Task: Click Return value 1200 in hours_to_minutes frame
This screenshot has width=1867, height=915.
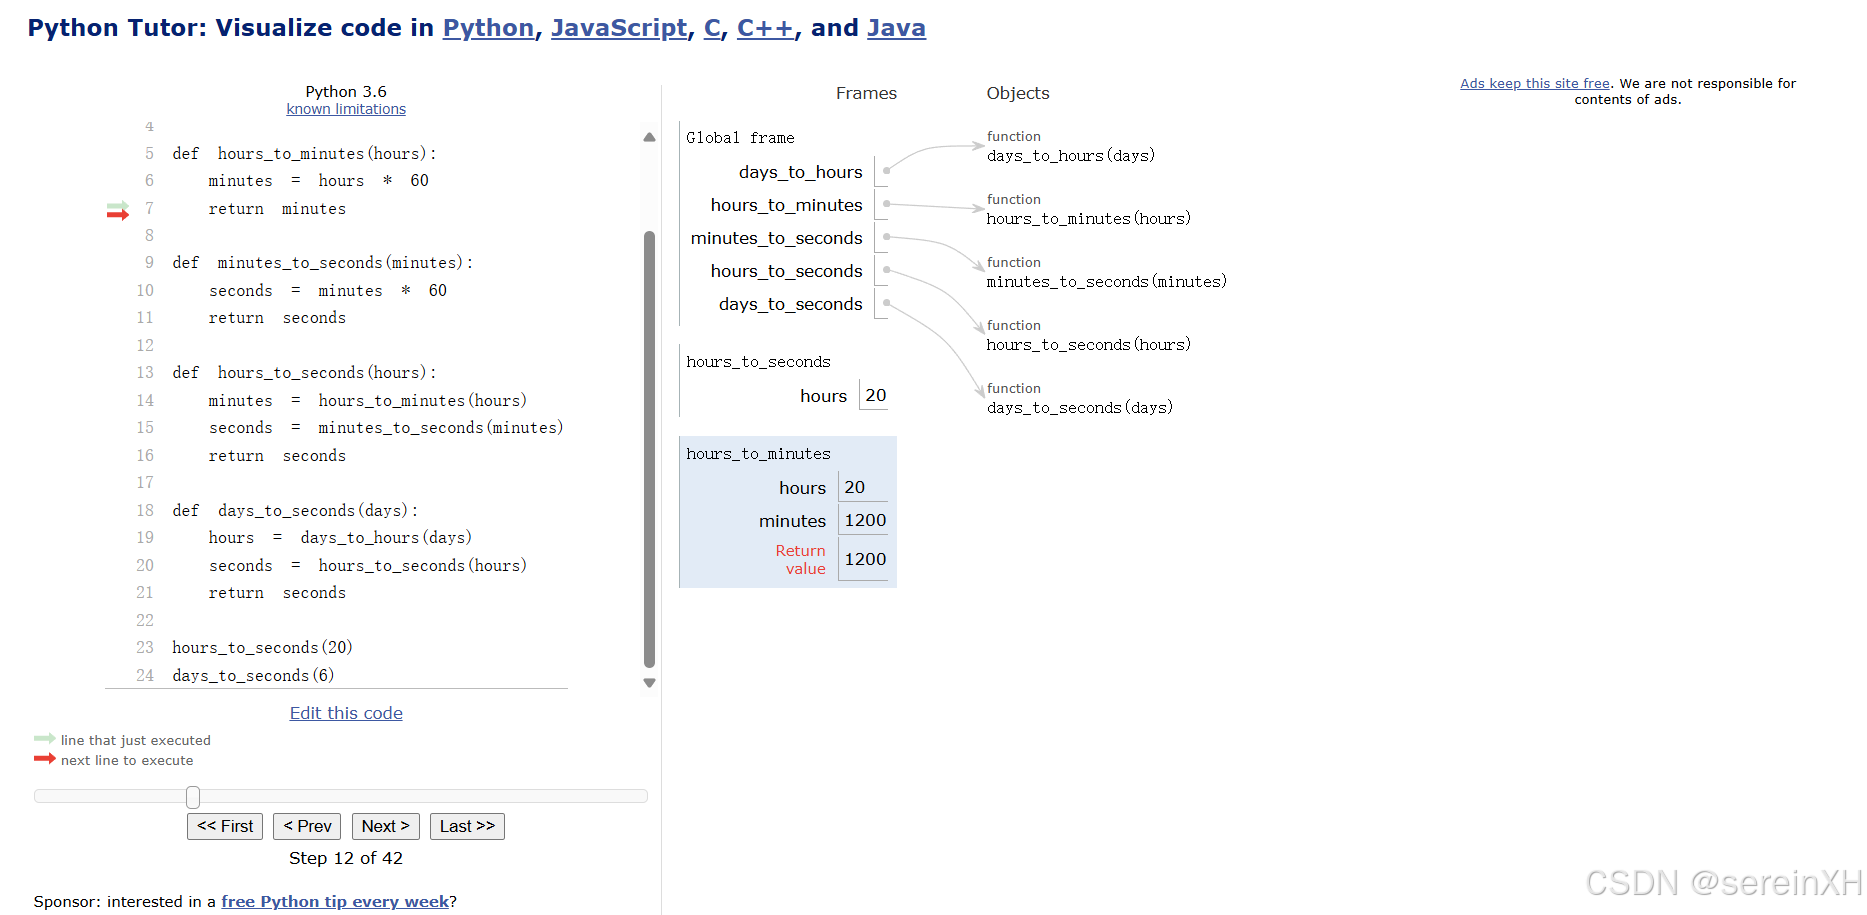Action: click(x=864, y=559)
